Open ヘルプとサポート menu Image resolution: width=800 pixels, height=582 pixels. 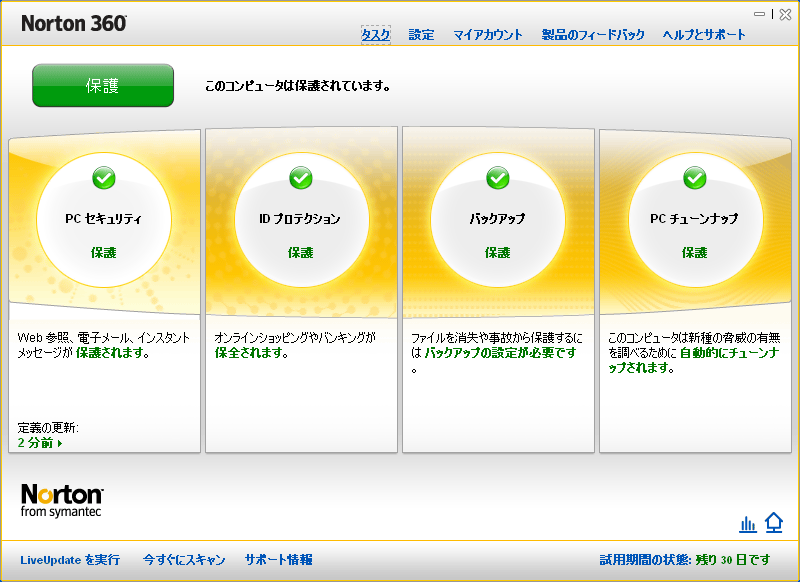click(x=704, y=35)
